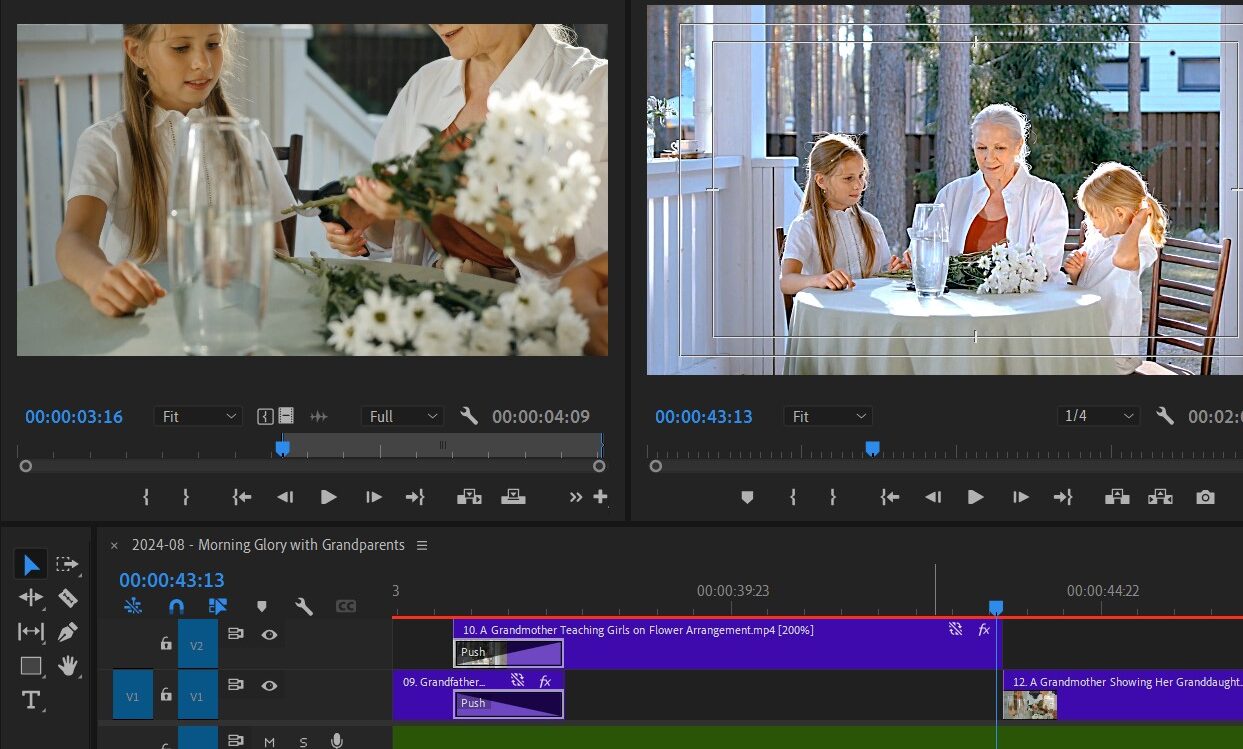Step forward one frame in Program monitor
Viewport: 1243px width, 749px height.
click(x=1020, y=496)
